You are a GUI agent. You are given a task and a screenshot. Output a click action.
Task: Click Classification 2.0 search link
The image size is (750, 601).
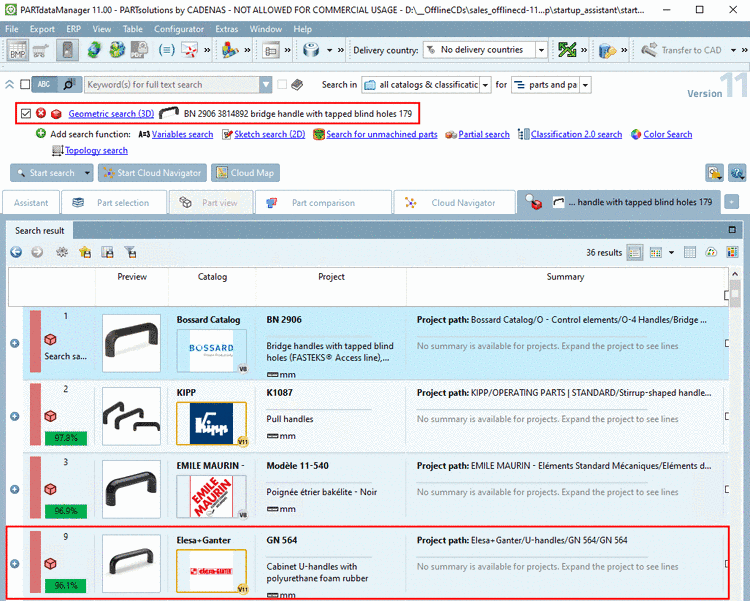point(576,134)
